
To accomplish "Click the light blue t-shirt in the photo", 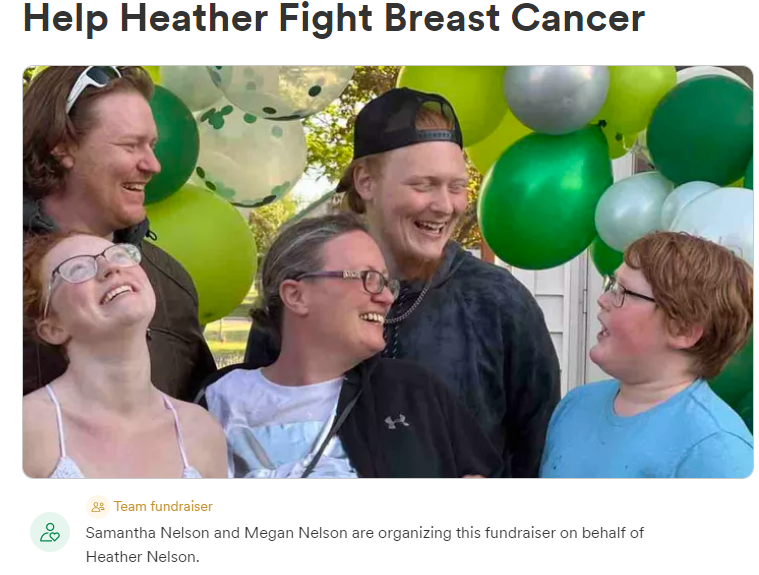I will click(x=647, y=433).
